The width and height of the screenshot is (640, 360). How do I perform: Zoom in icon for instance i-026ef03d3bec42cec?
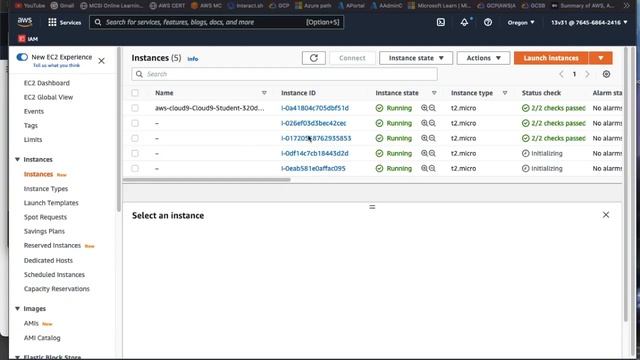pyautogui.click(x=424, y=123)
